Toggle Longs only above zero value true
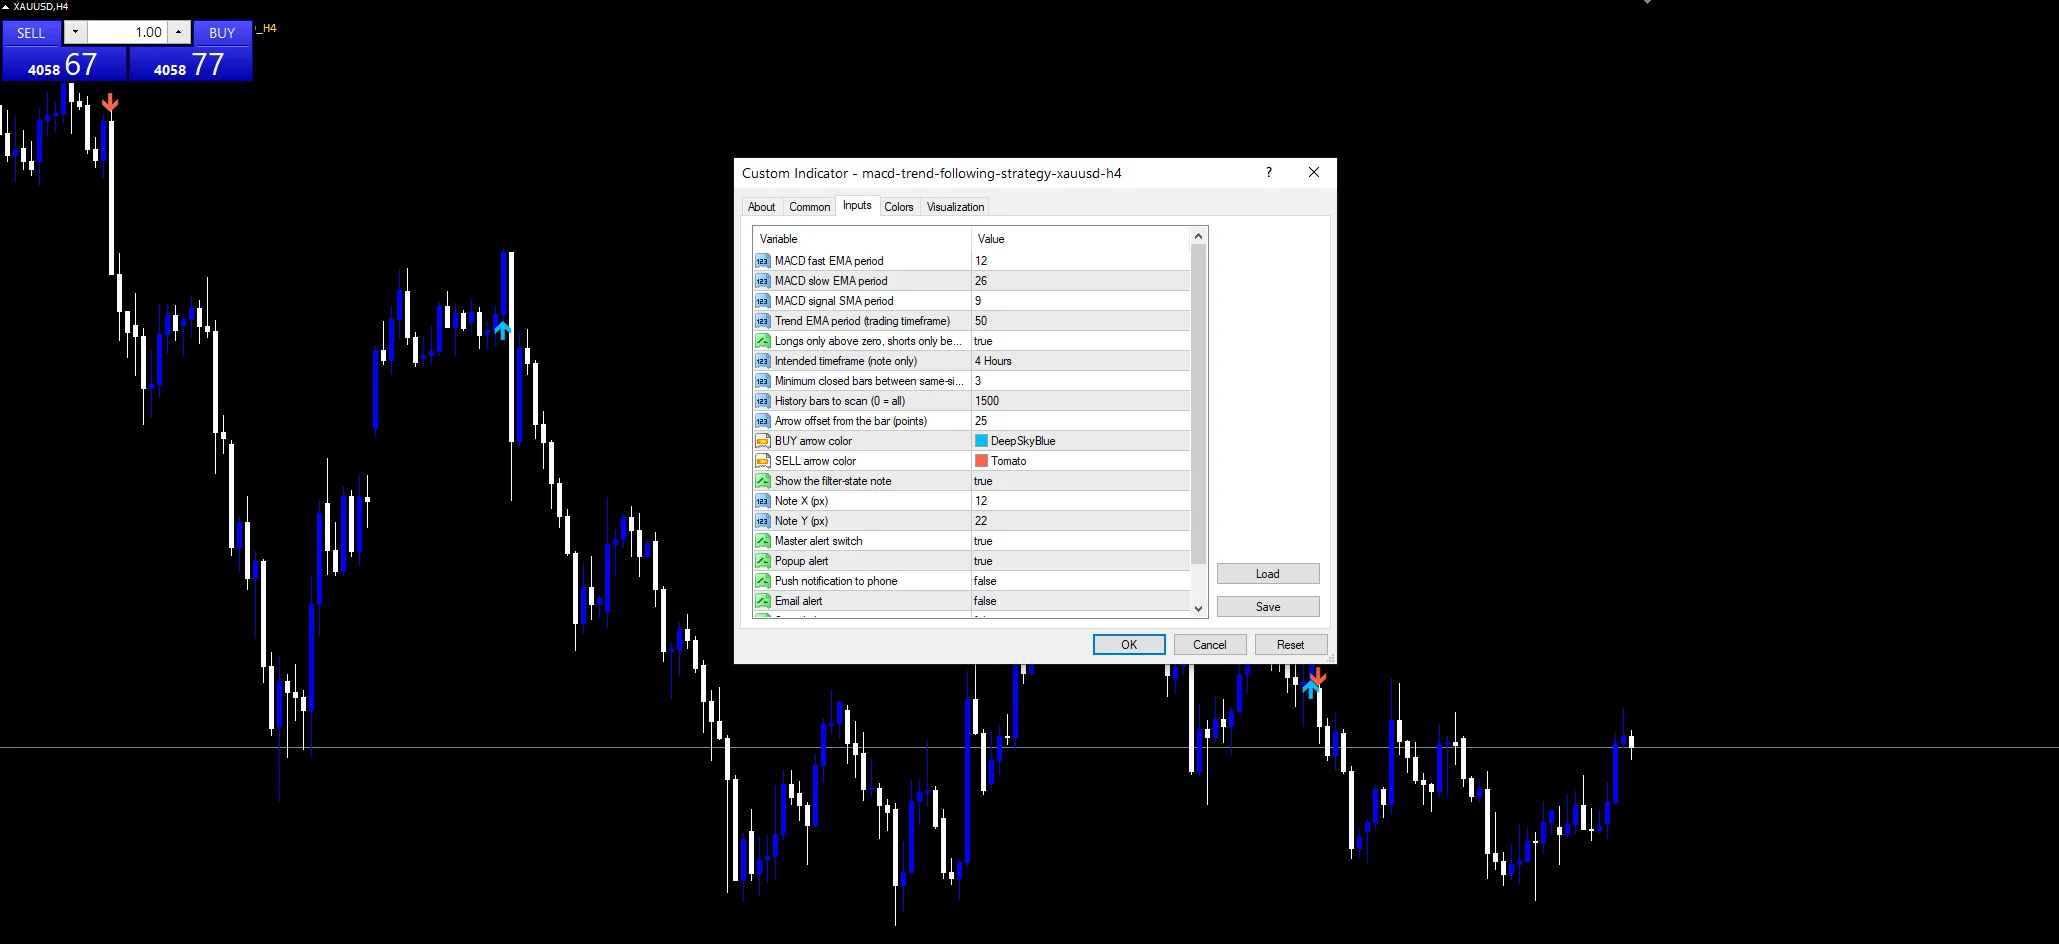The image size is (2059, 944). coord(1081,341)
